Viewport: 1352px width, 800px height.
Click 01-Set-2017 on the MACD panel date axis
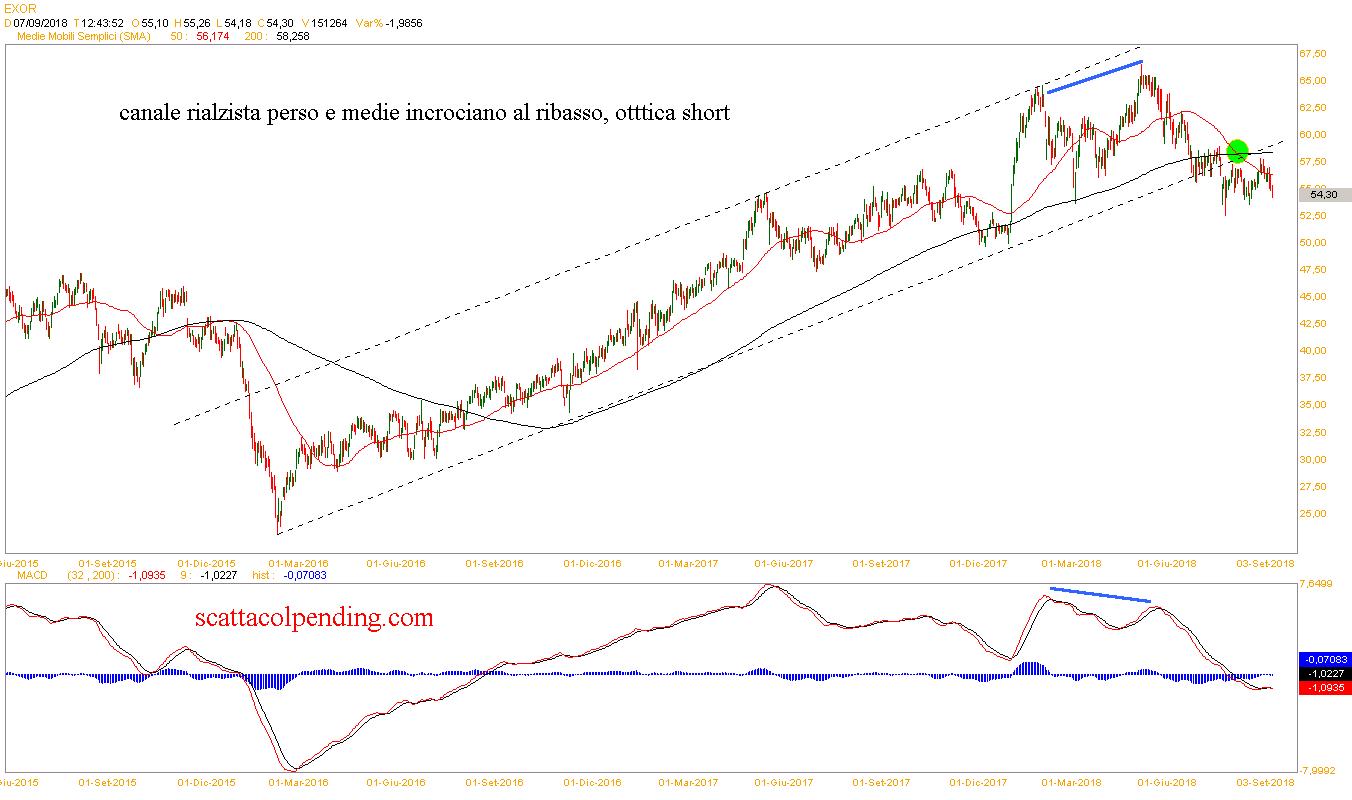pyautogui.click(x=881, y=783)
